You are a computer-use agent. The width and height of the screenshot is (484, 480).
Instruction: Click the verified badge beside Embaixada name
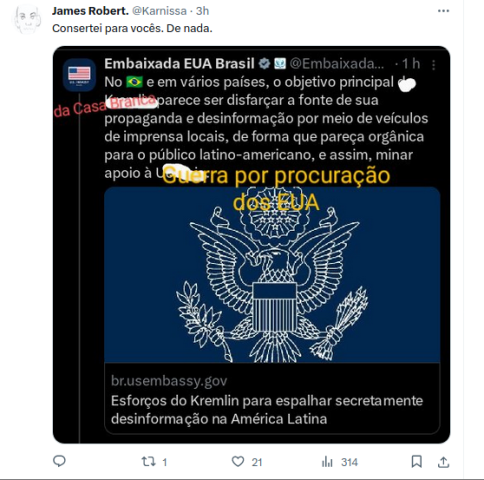click(x=264, y=64)
